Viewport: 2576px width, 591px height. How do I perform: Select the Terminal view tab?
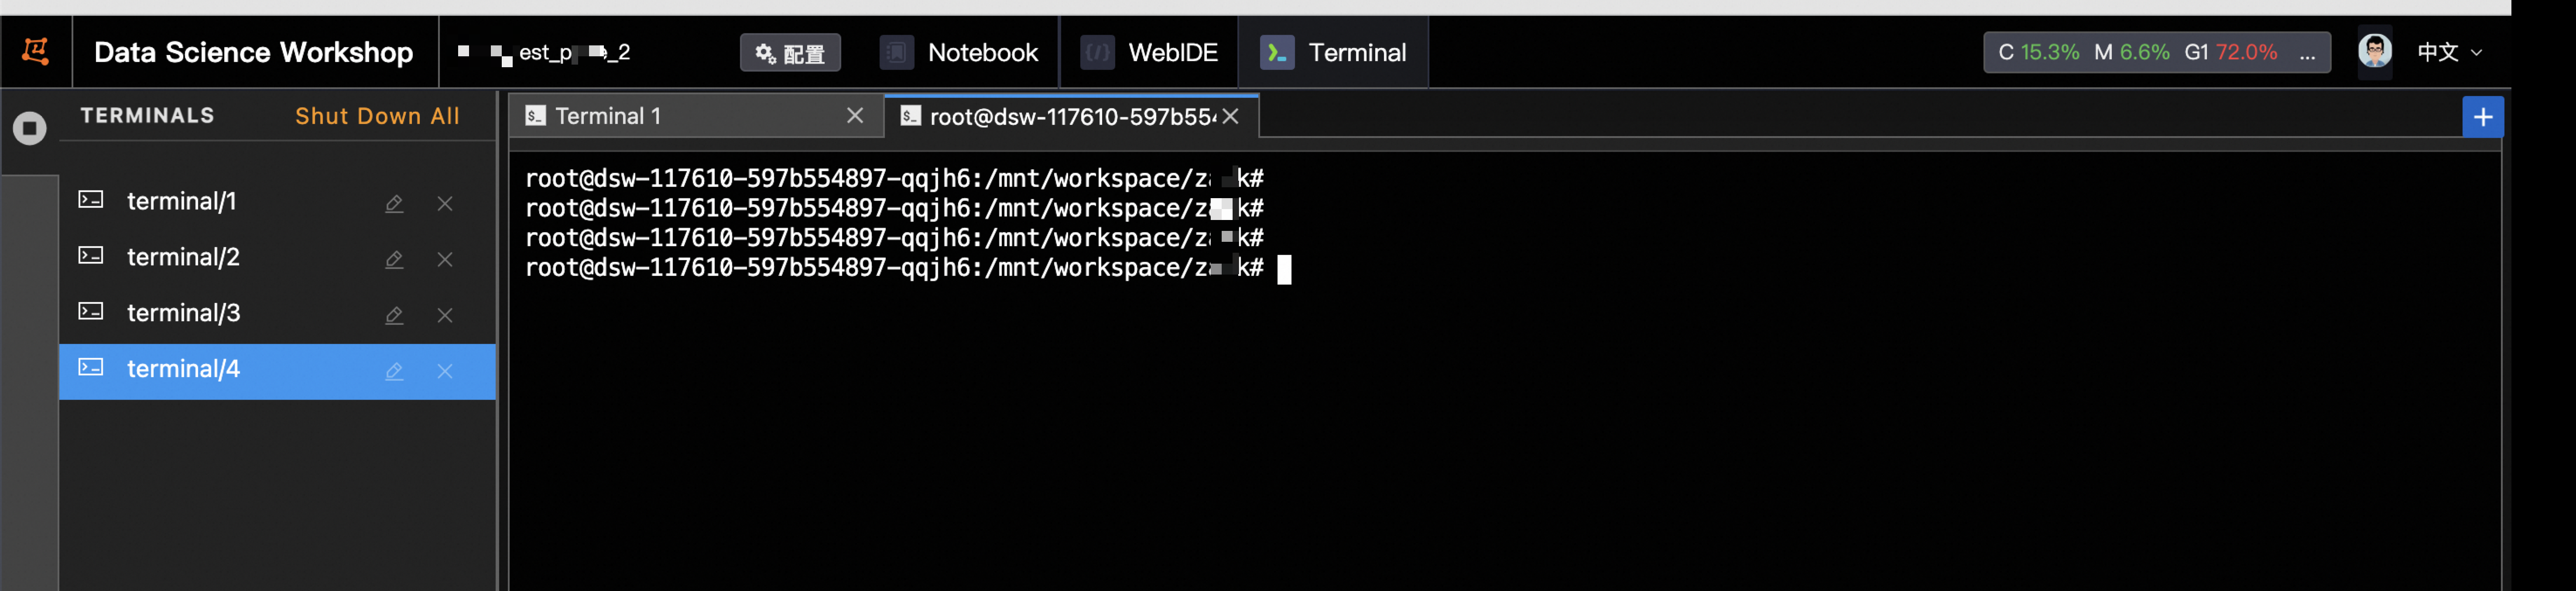[1334, 52]
